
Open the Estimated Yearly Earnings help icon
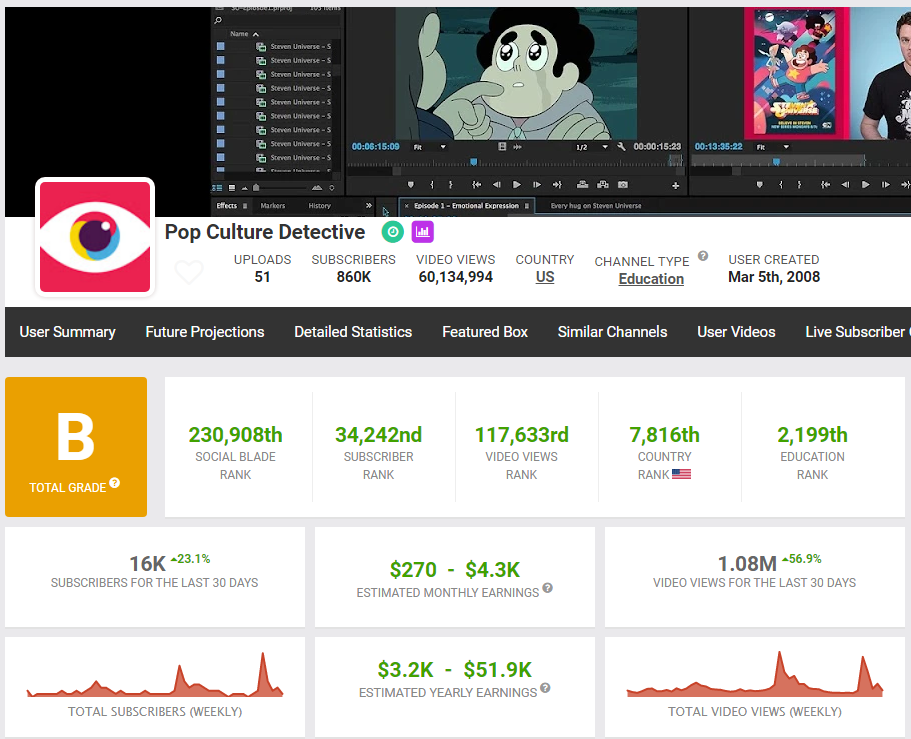coord(545,688)
